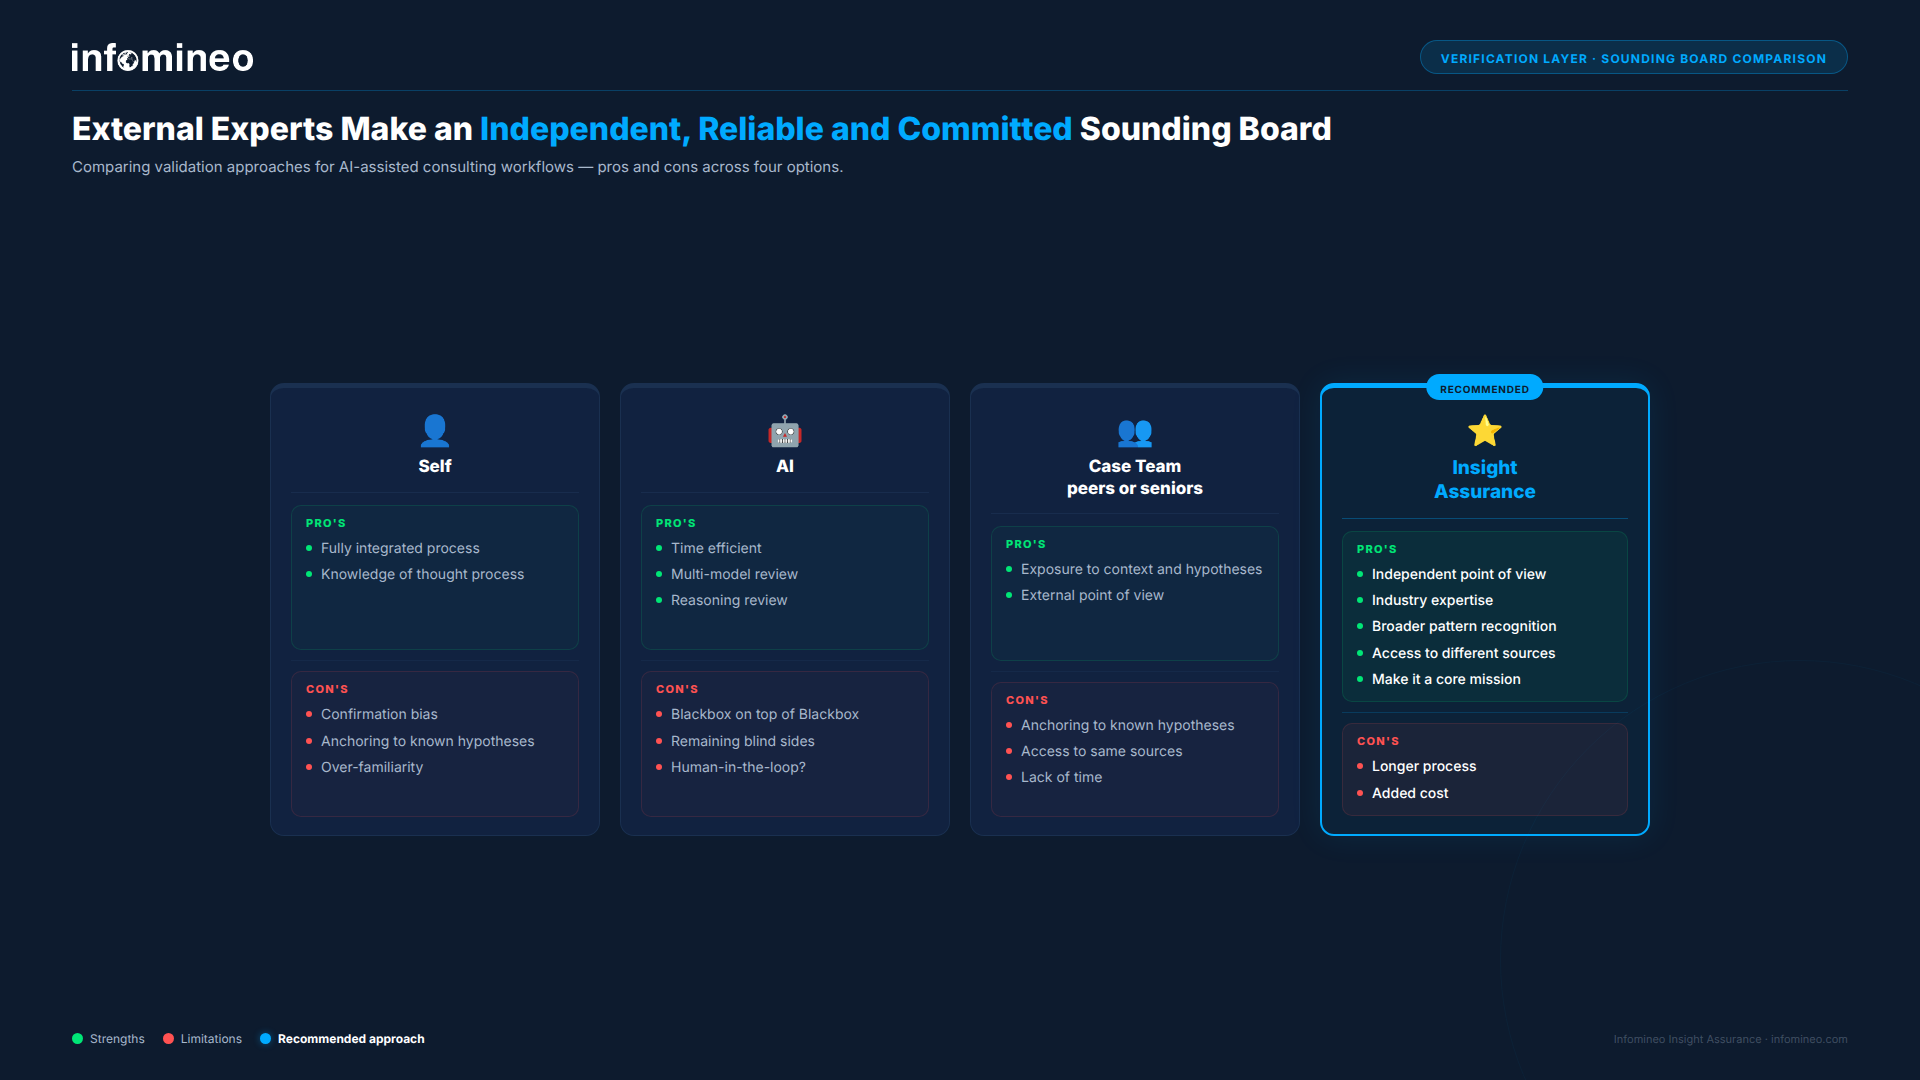
Task: Click the slide title about External Experts
Action: (x=701, y=129)
